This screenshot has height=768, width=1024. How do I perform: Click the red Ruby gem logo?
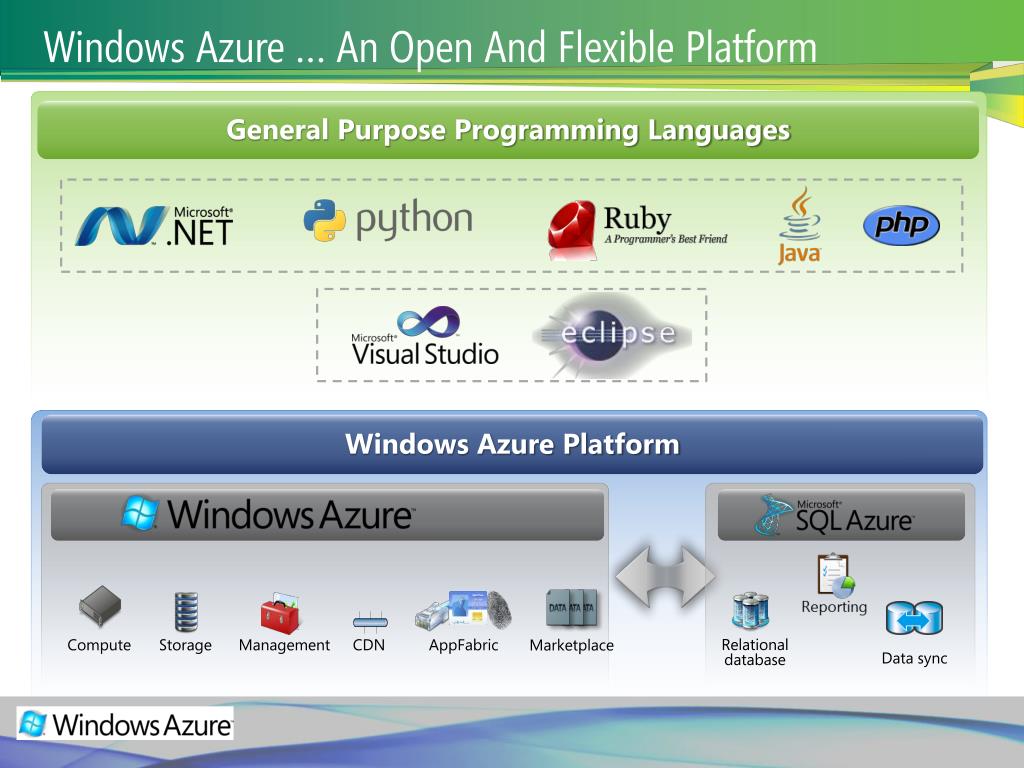[x=572, y=229]
